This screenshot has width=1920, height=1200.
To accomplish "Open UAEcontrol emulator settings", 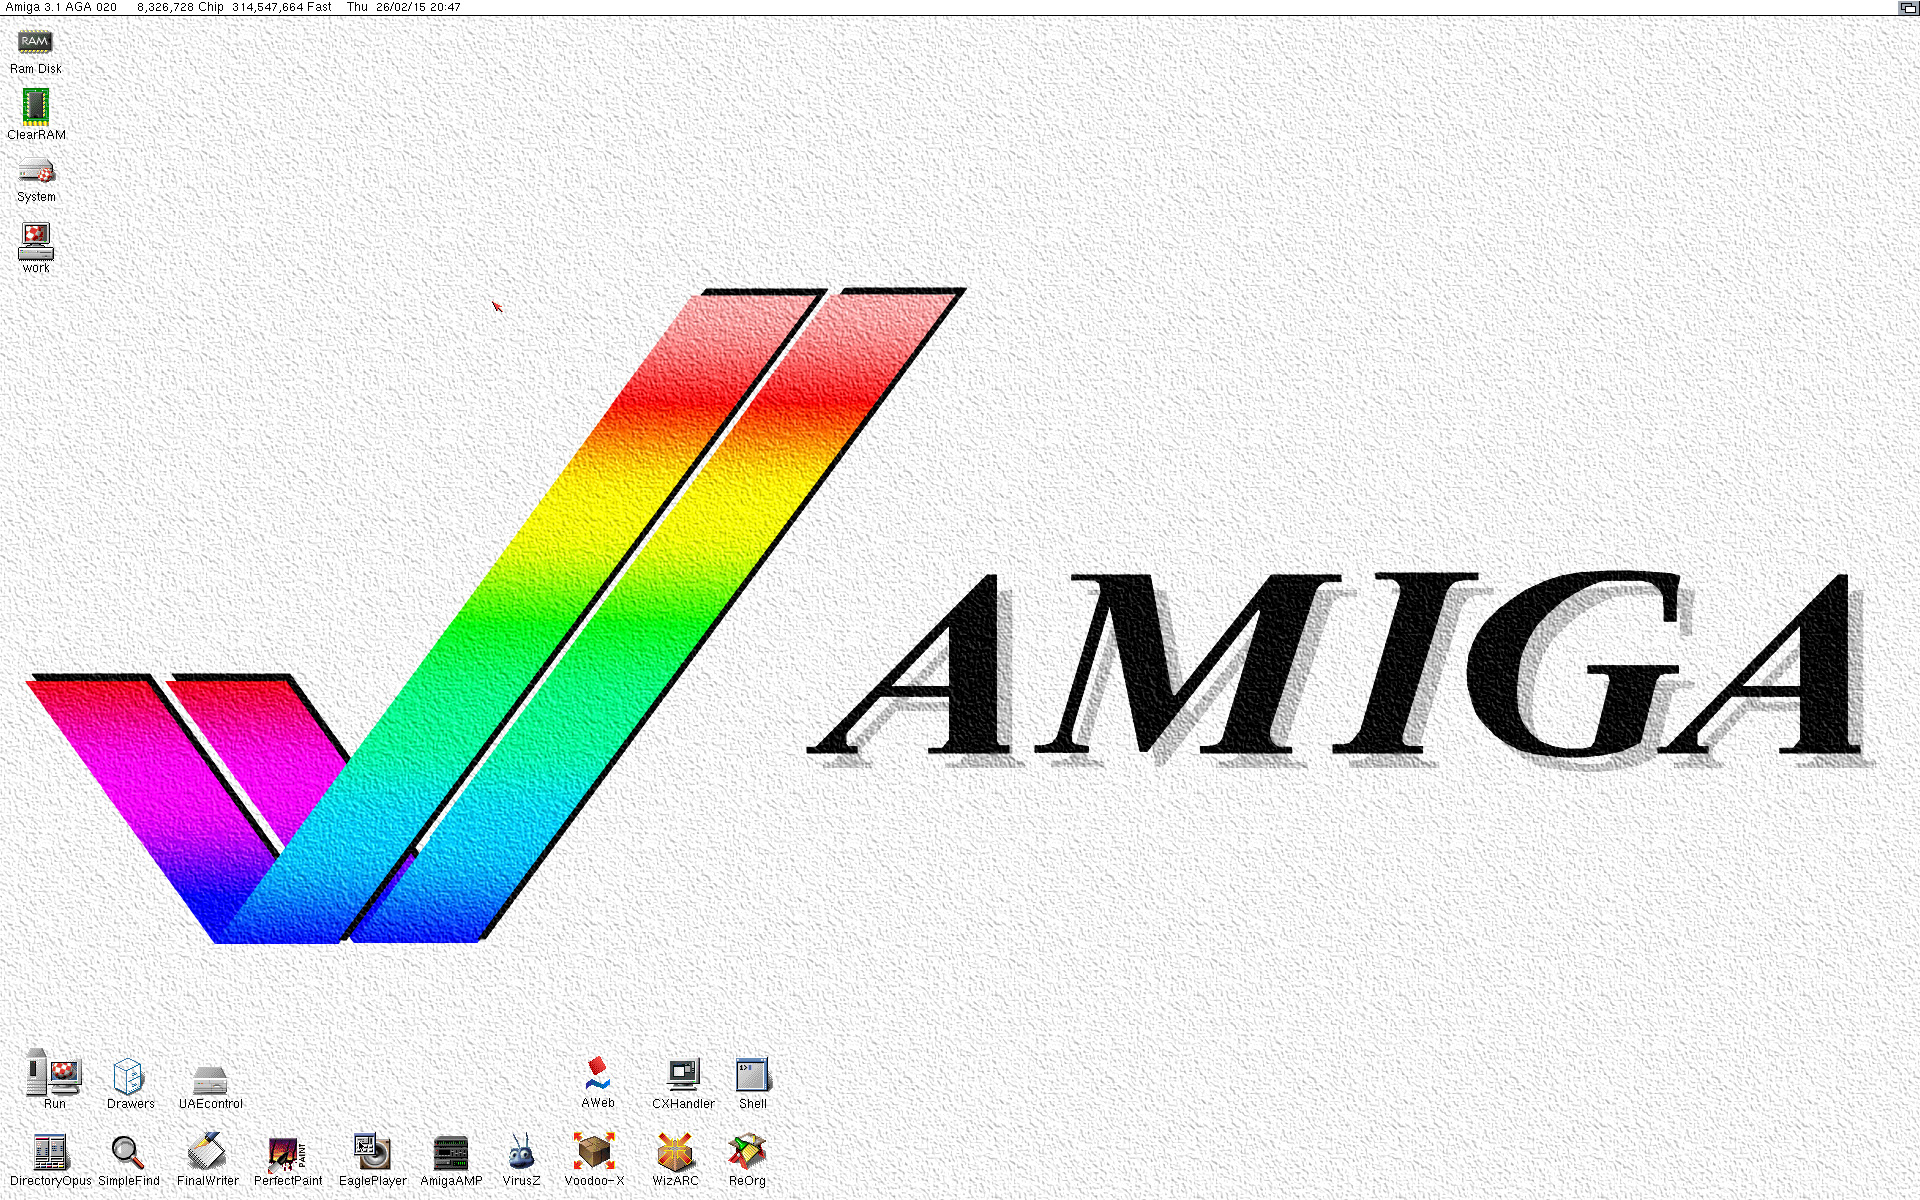I will [x=210, y=1078].
